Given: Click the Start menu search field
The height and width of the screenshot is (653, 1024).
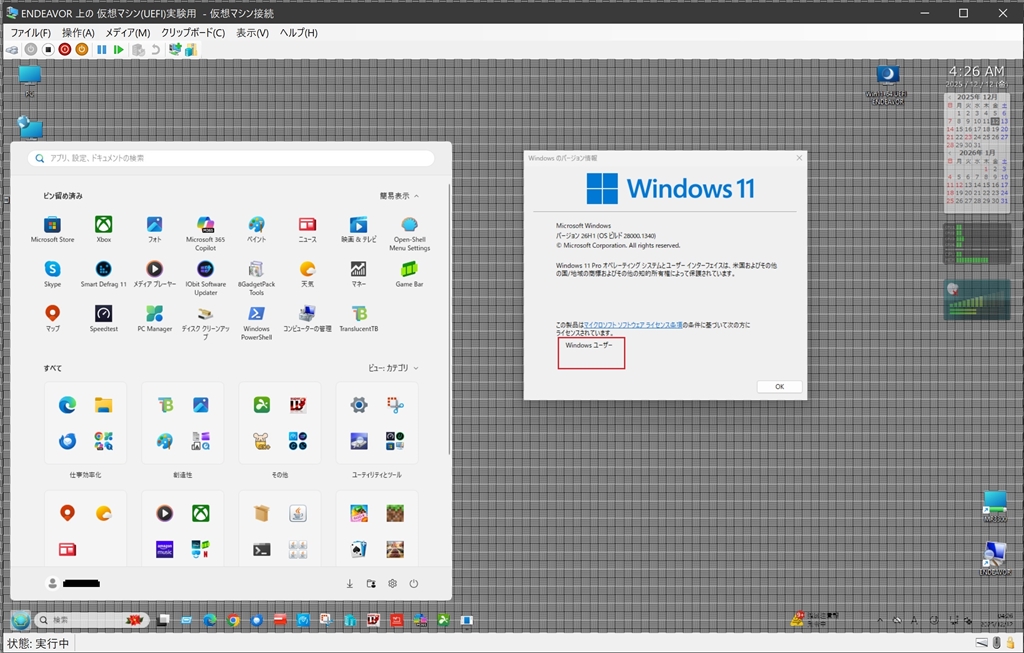Looking at the screenshot, I should pos(232,158).
